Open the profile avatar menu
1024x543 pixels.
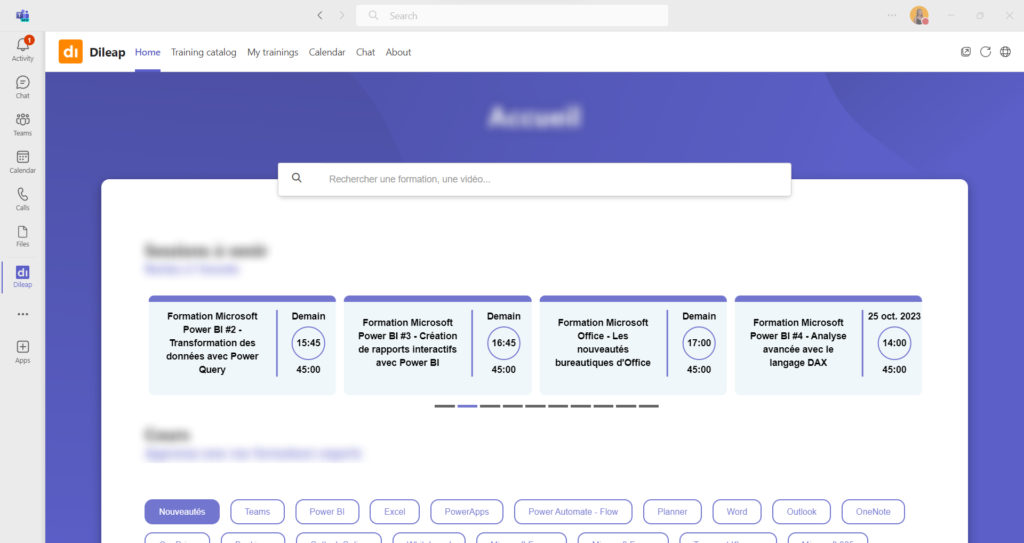click(918, 15)
